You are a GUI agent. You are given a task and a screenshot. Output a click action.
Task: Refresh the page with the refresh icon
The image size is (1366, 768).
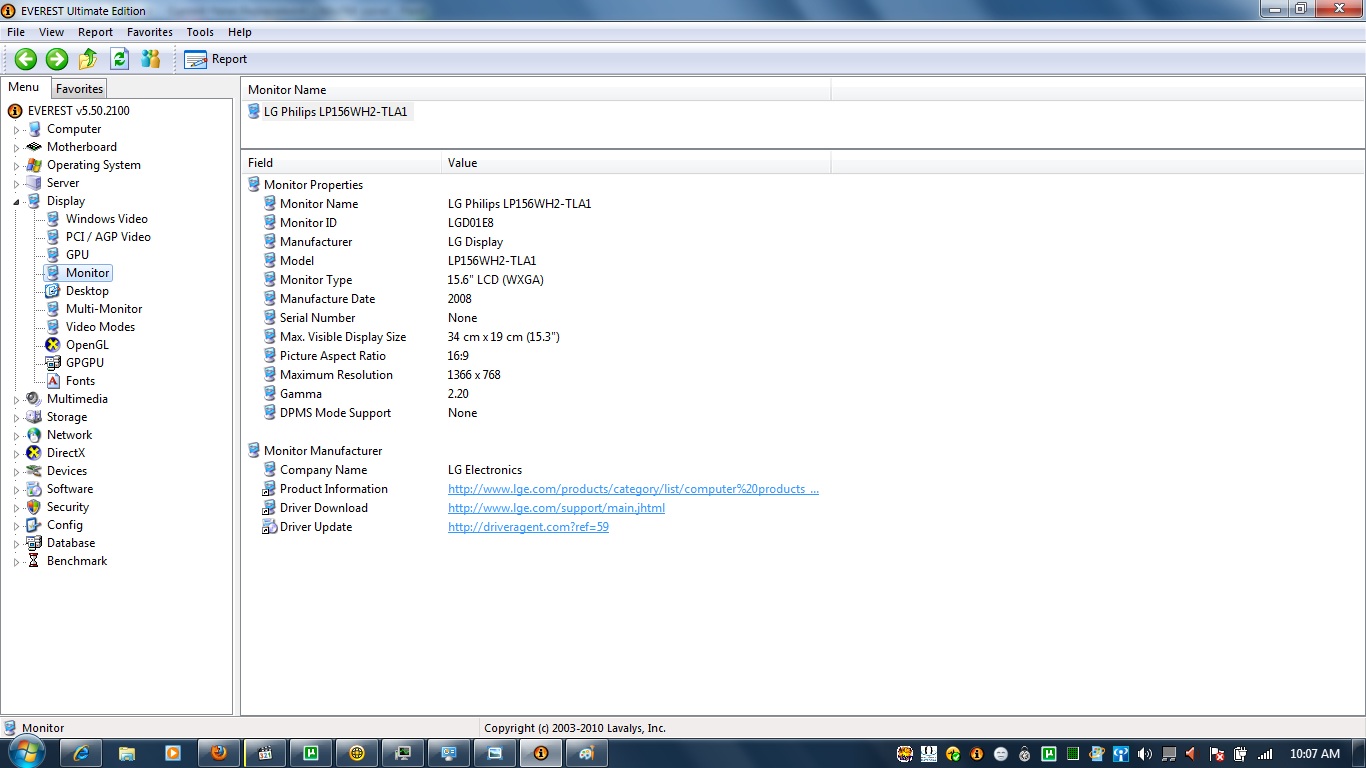[x=119, y=59]
